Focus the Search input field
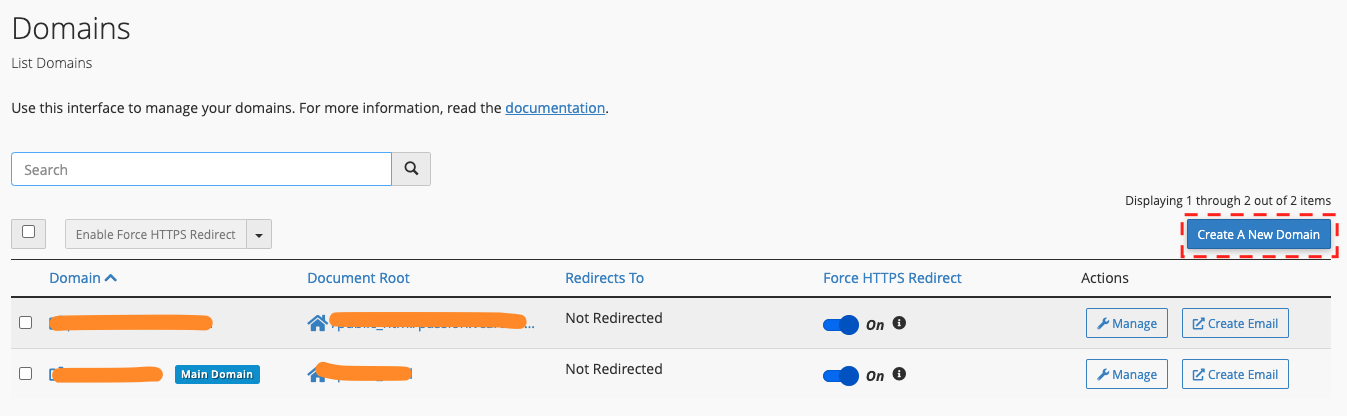 (x=201, y=169)
